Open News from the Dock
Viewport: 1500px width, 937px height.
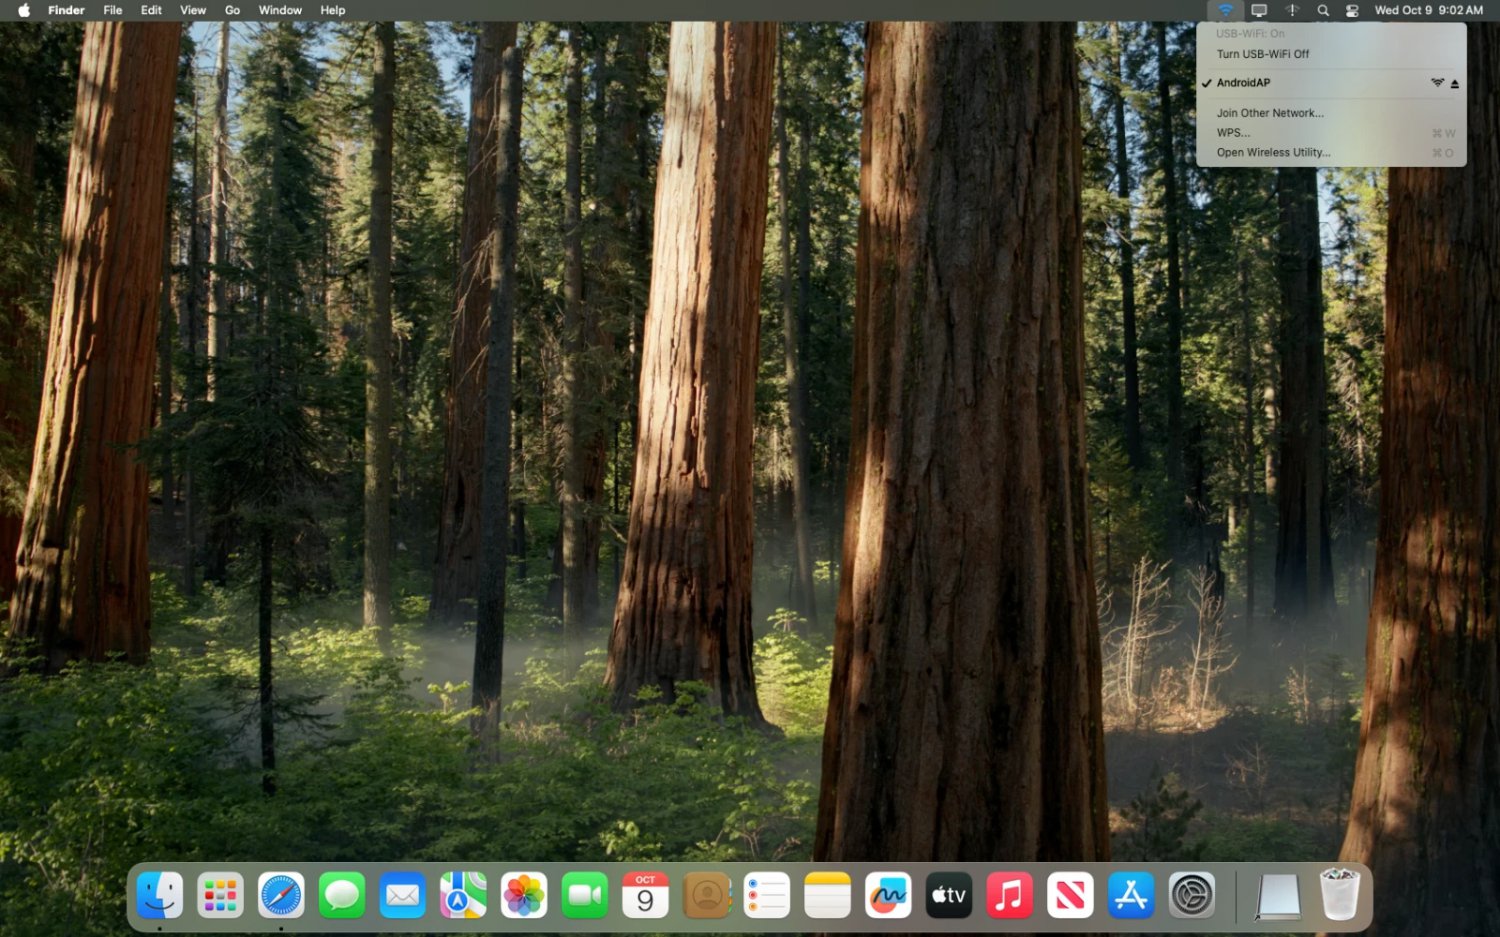coord(1070,894)
